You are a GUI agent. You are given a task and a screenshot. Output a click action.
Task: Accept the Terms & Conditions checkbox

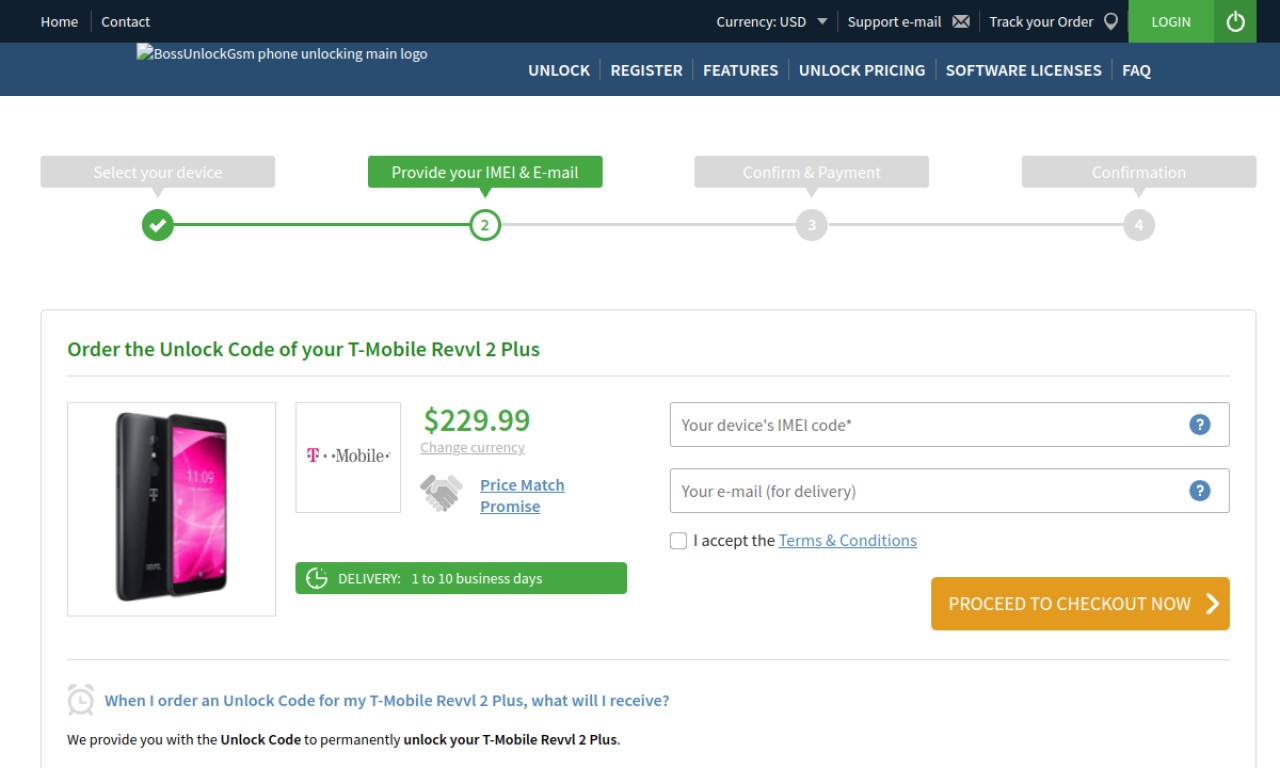point(678,541)
